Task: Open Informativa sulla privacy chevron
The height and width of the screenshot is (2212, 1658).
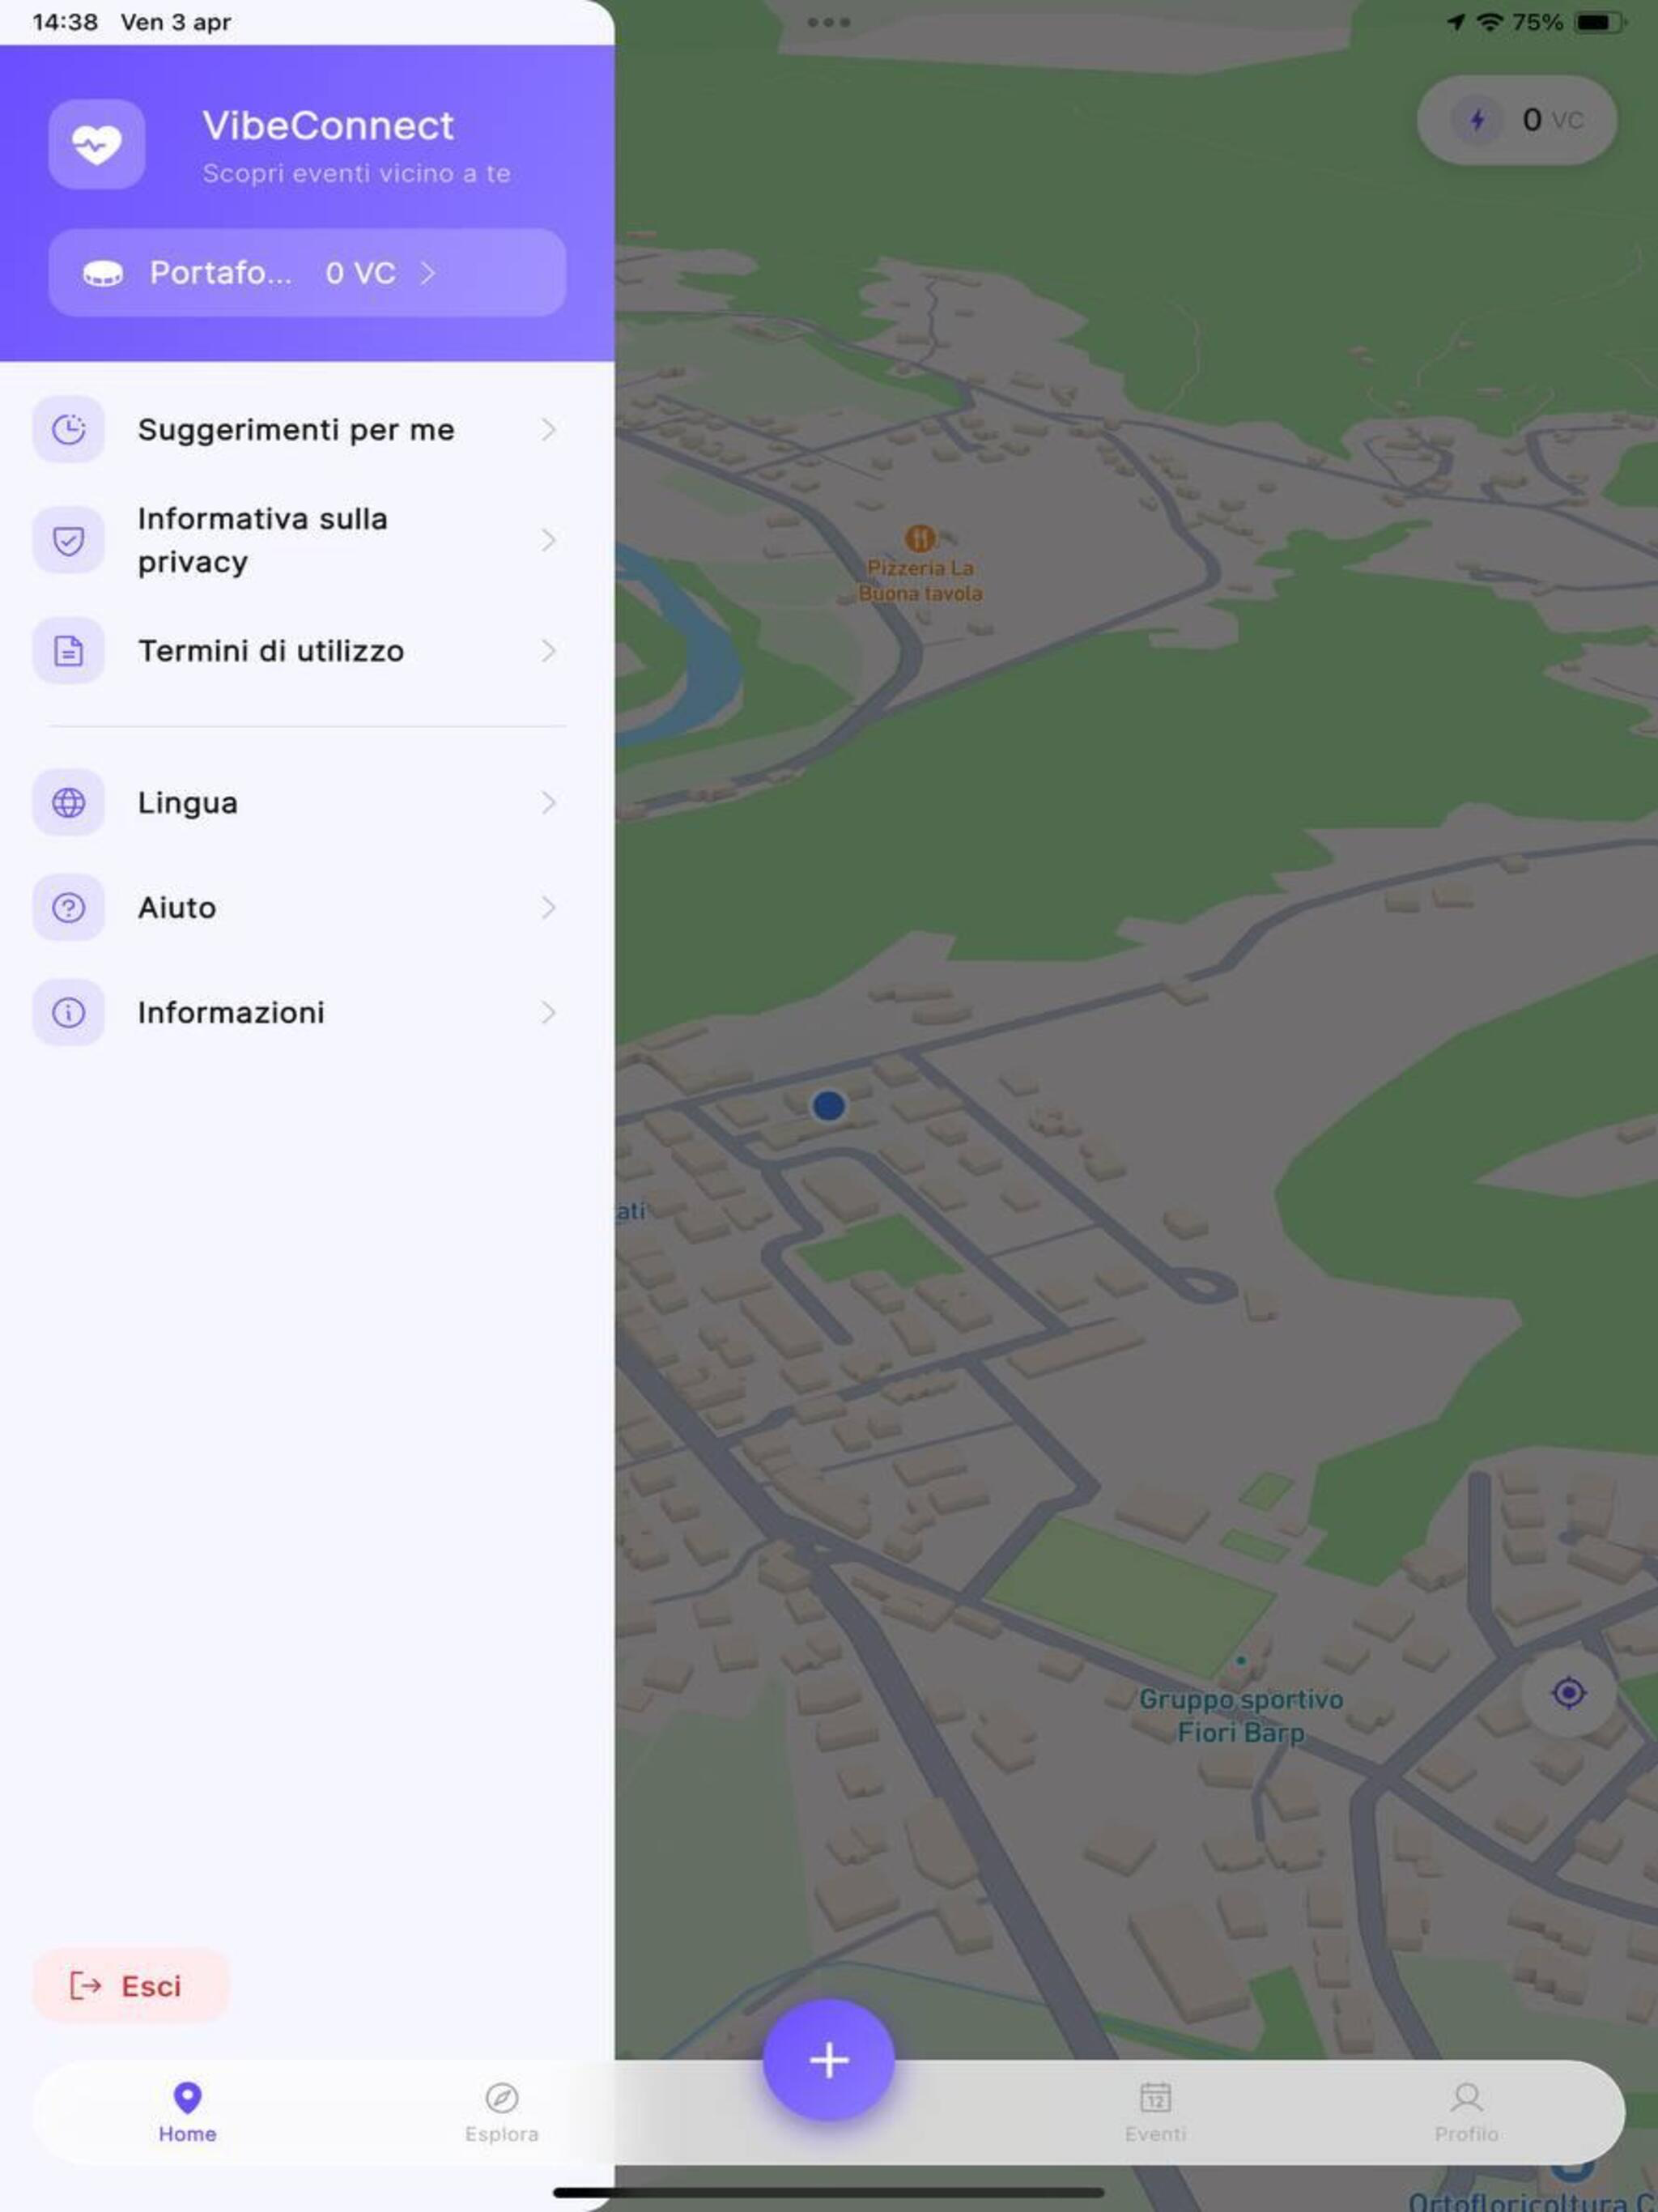Action: (548, 540)
